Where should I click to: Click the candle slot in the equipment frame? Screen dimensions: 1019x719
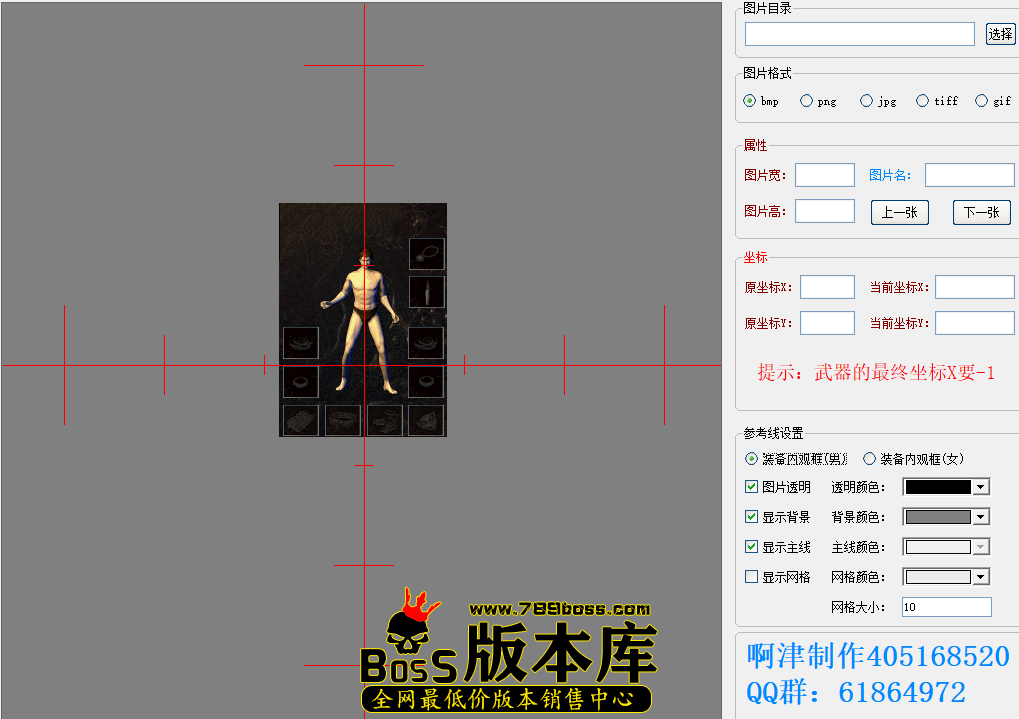pos(425,290)
